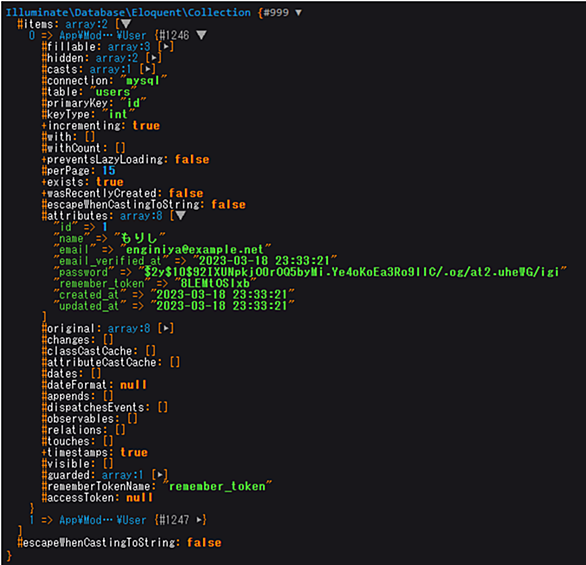Screen dimensions: 586x565
Task: Collapse the #attributes array:8 section
Action: (x=181, y=216)
